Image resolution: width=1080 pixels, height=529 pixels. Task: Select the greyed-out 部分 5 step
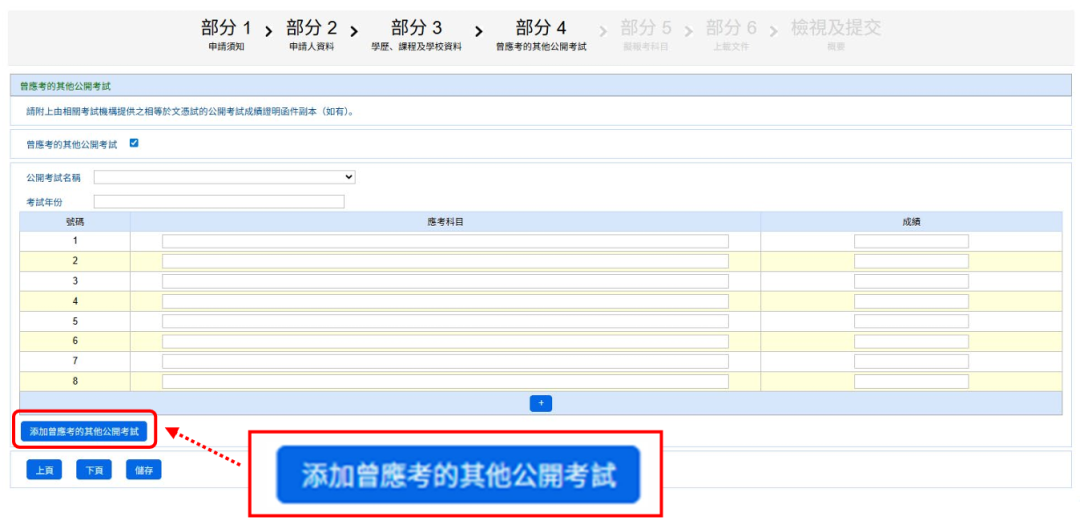(645, 36)
